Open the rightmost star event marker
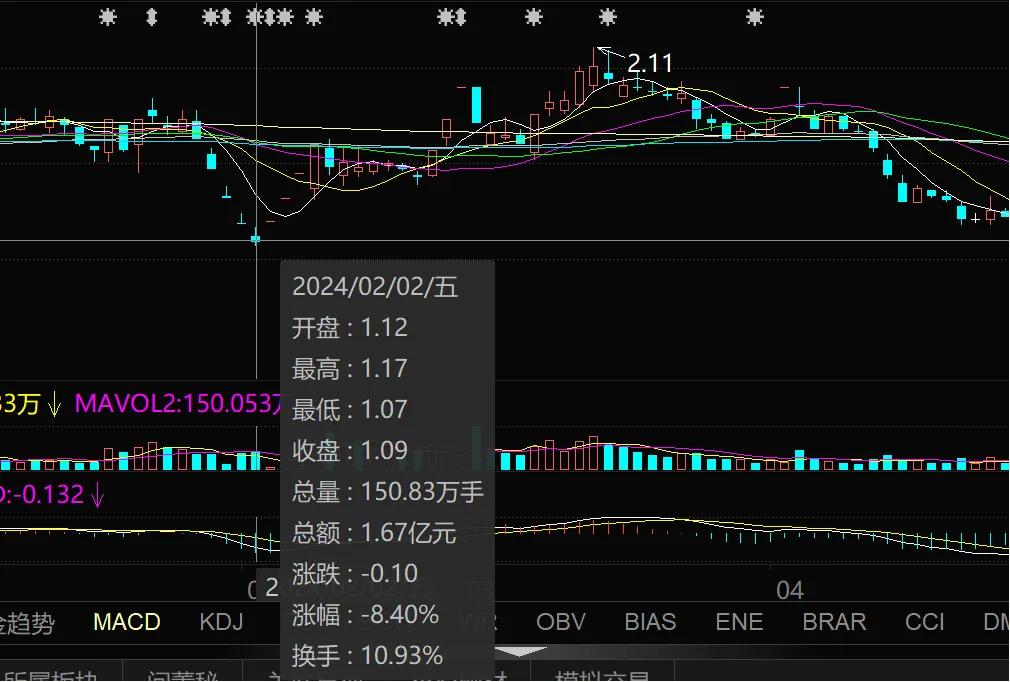The width and height of the screenshot is (1010, 682). coord(755,17)
